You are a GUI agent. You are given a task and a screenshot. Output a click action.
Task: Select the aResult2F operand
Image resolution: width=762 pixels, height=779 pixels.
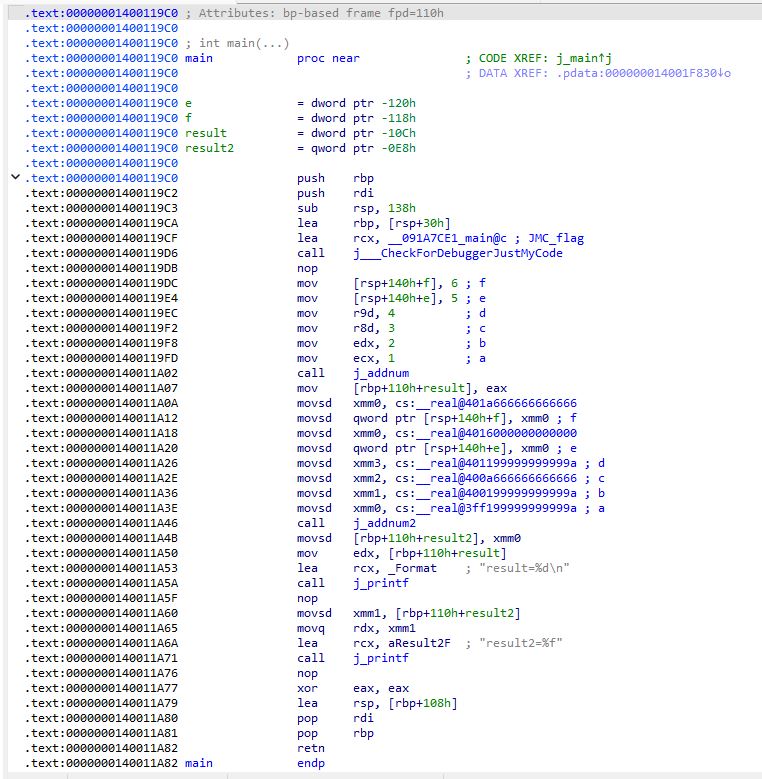pyautogui.click(x=419, y=643)
